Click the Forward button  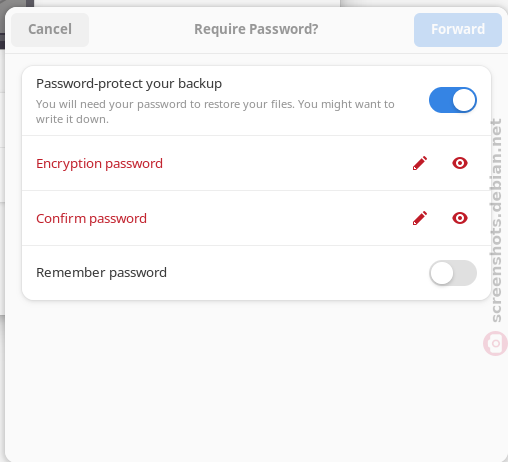coord(458,29)
